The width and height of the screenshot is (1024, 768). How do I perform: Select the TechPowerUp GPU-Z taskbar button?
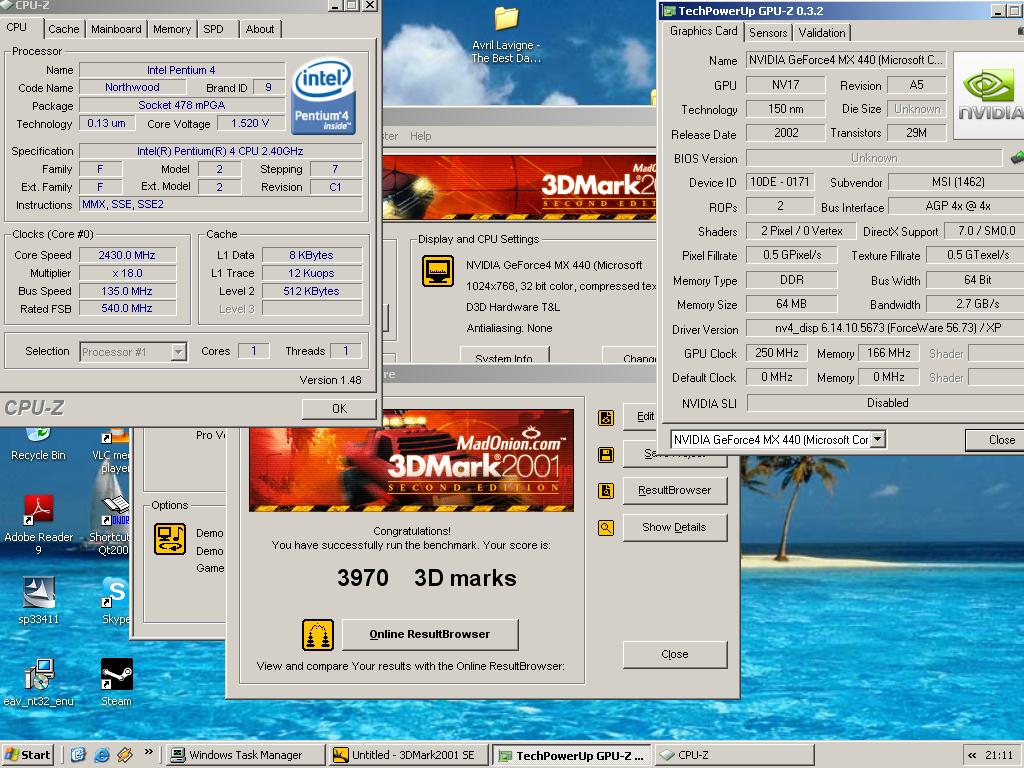(571, 756)
